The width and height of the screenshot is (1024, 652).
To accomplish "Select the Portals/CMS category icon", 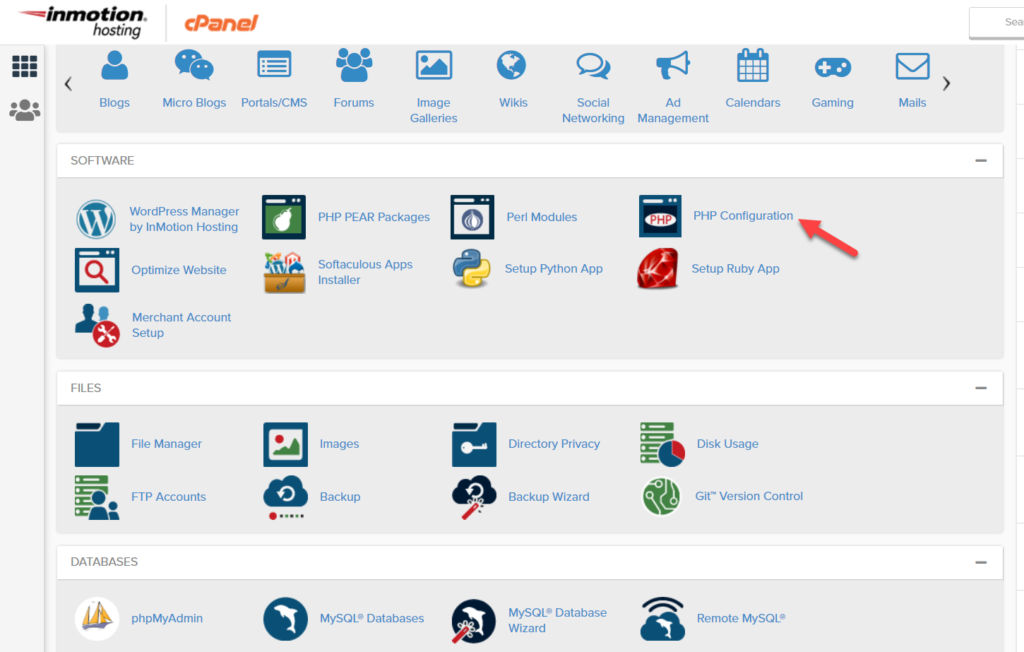I will [x=274, y=65].
